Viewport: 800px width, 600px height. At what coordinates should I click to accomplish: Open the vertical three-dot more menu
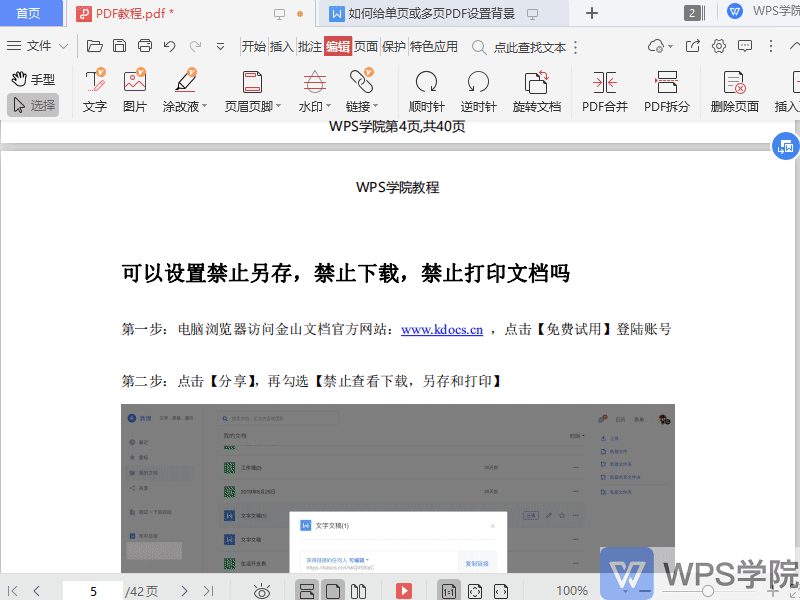[771, 46]
